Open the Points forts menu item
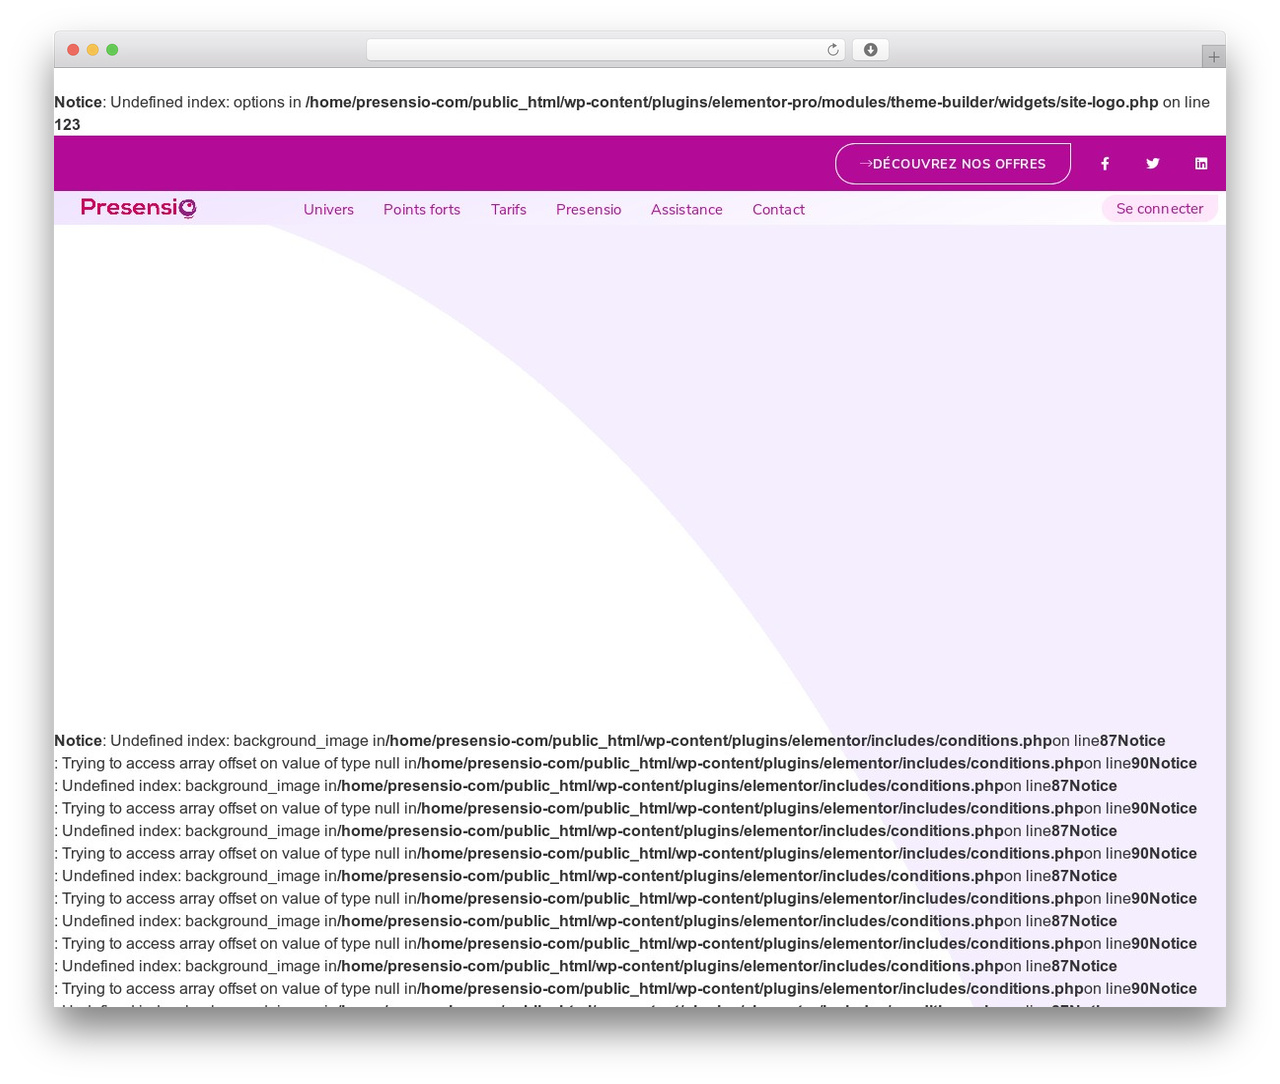The width and height of the screenshot is (1280, 1084). click(422, 210)
